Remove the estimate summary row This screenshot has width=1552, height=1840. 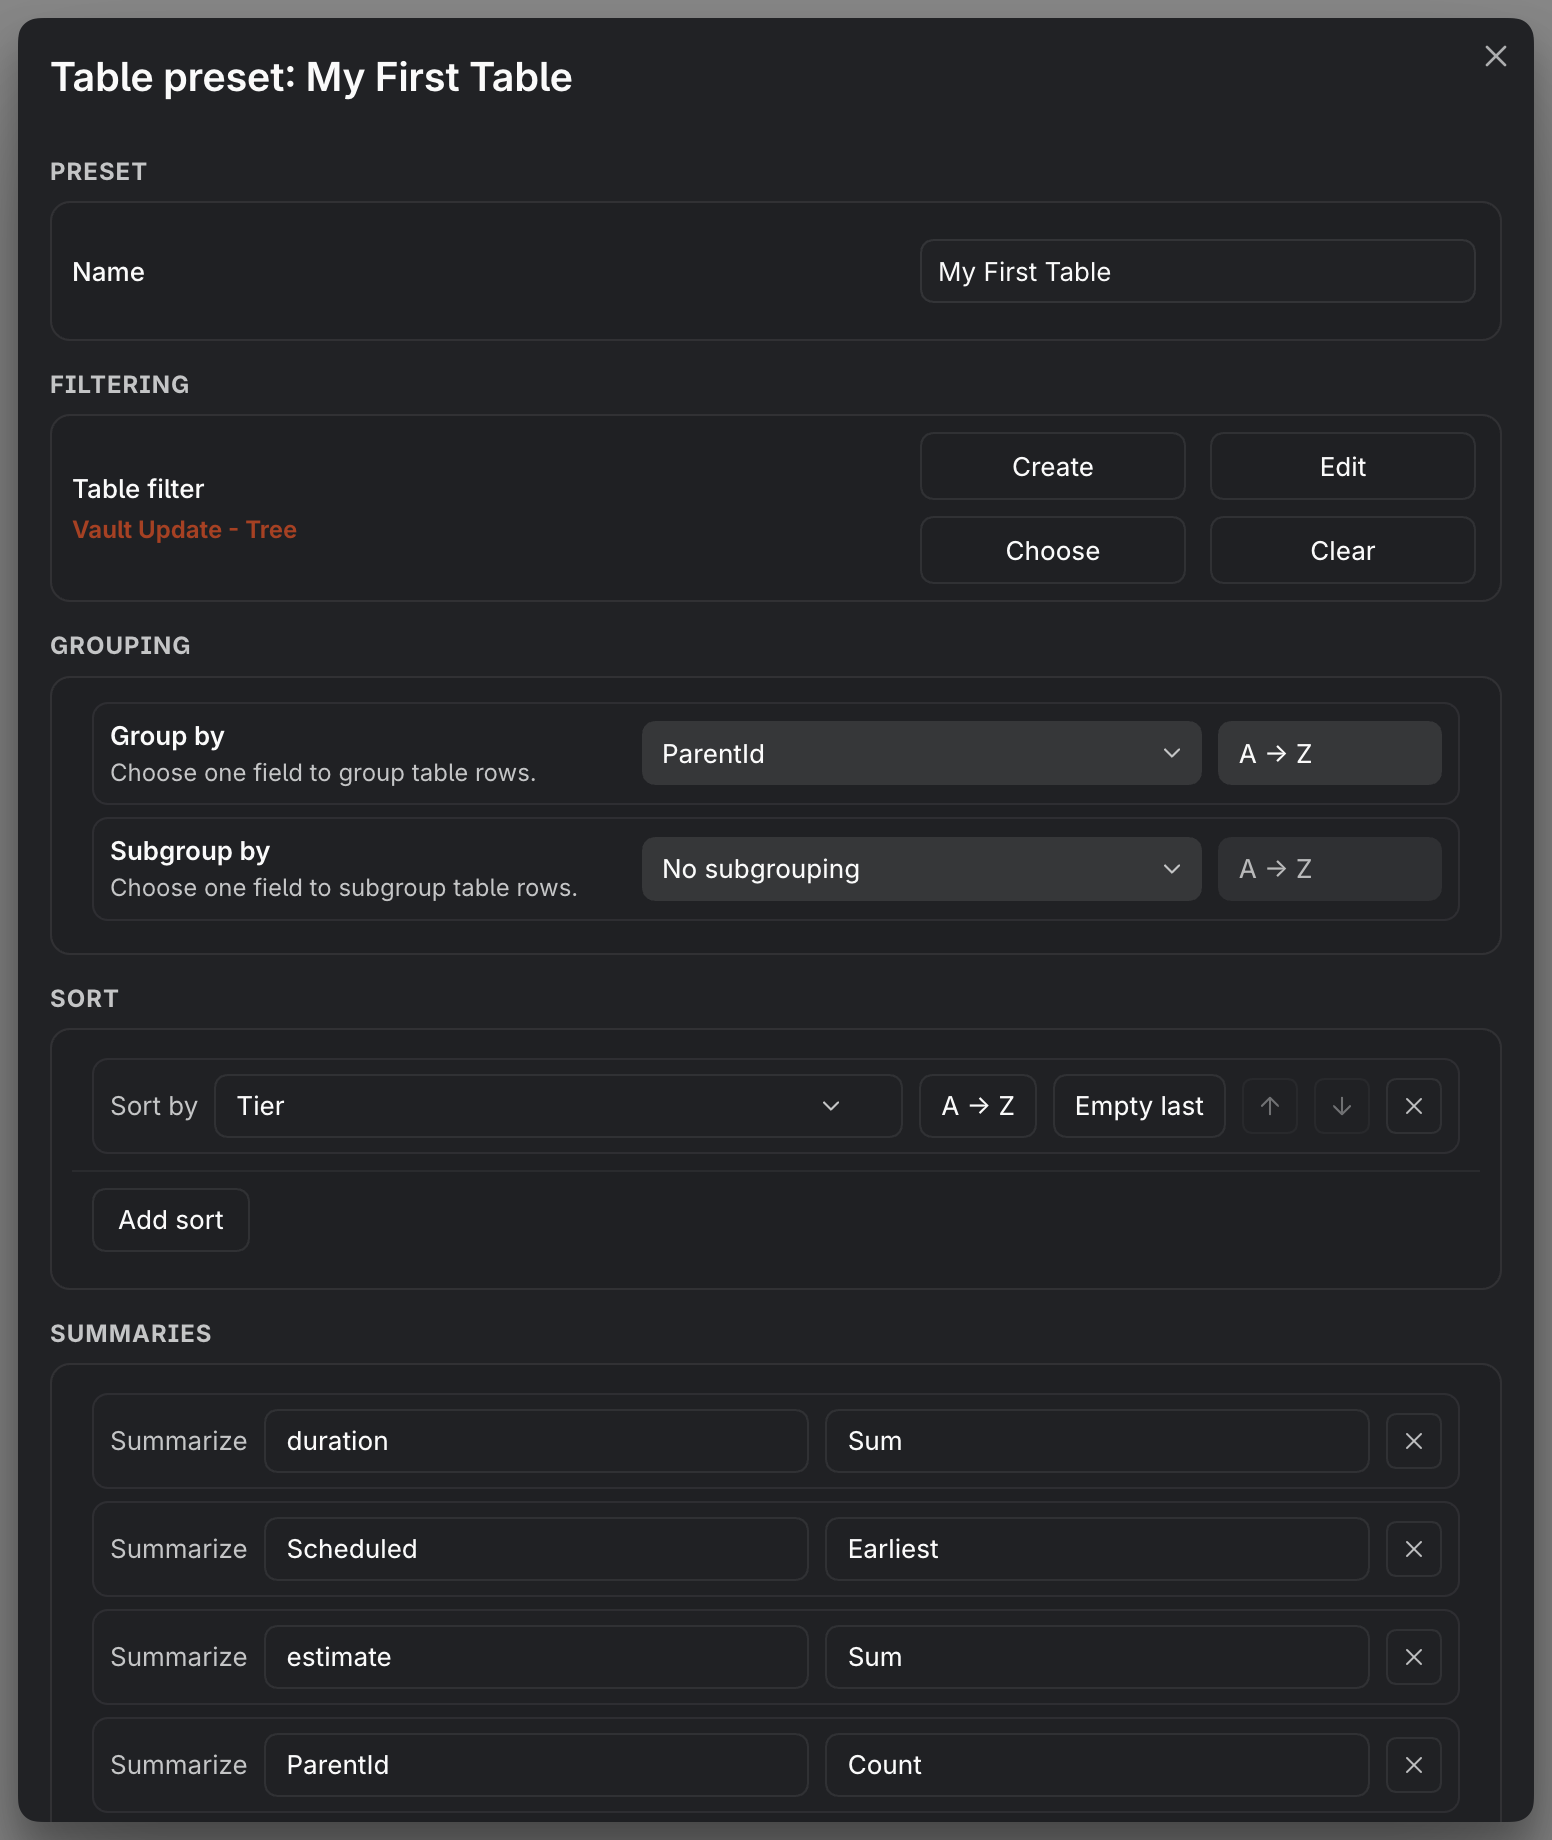(1413, 1657)
